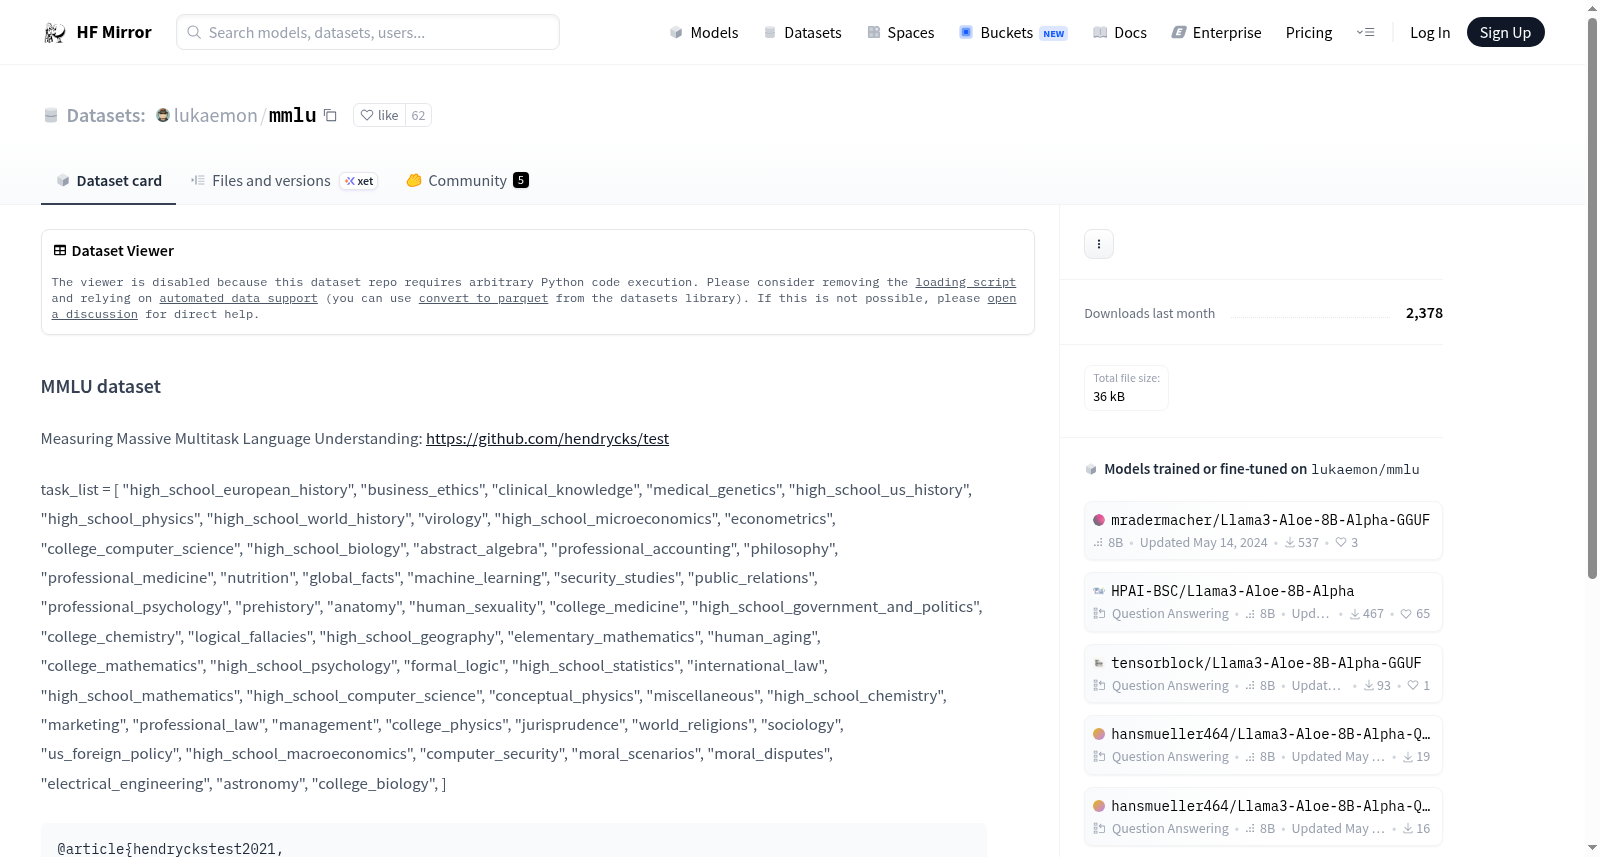
Task: Like the mmlu dataset
Action: [379, 115]
